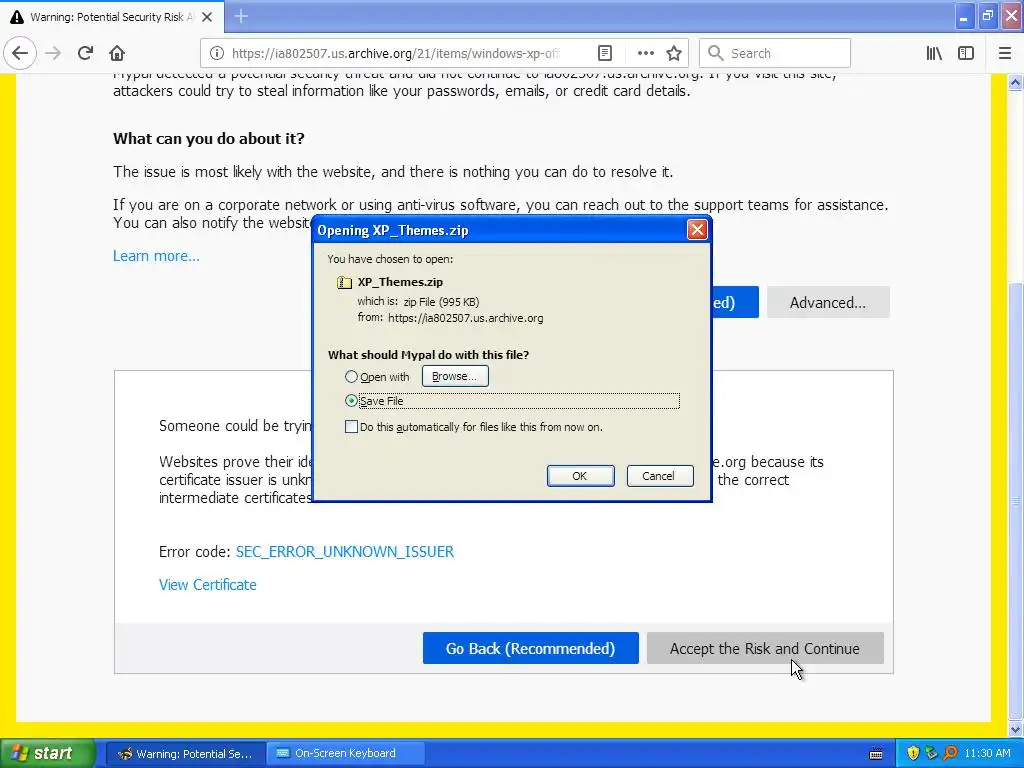Click the https://ia802507.us.archive.org source text
1024x768 pixels.
click(x=466, y=319)
